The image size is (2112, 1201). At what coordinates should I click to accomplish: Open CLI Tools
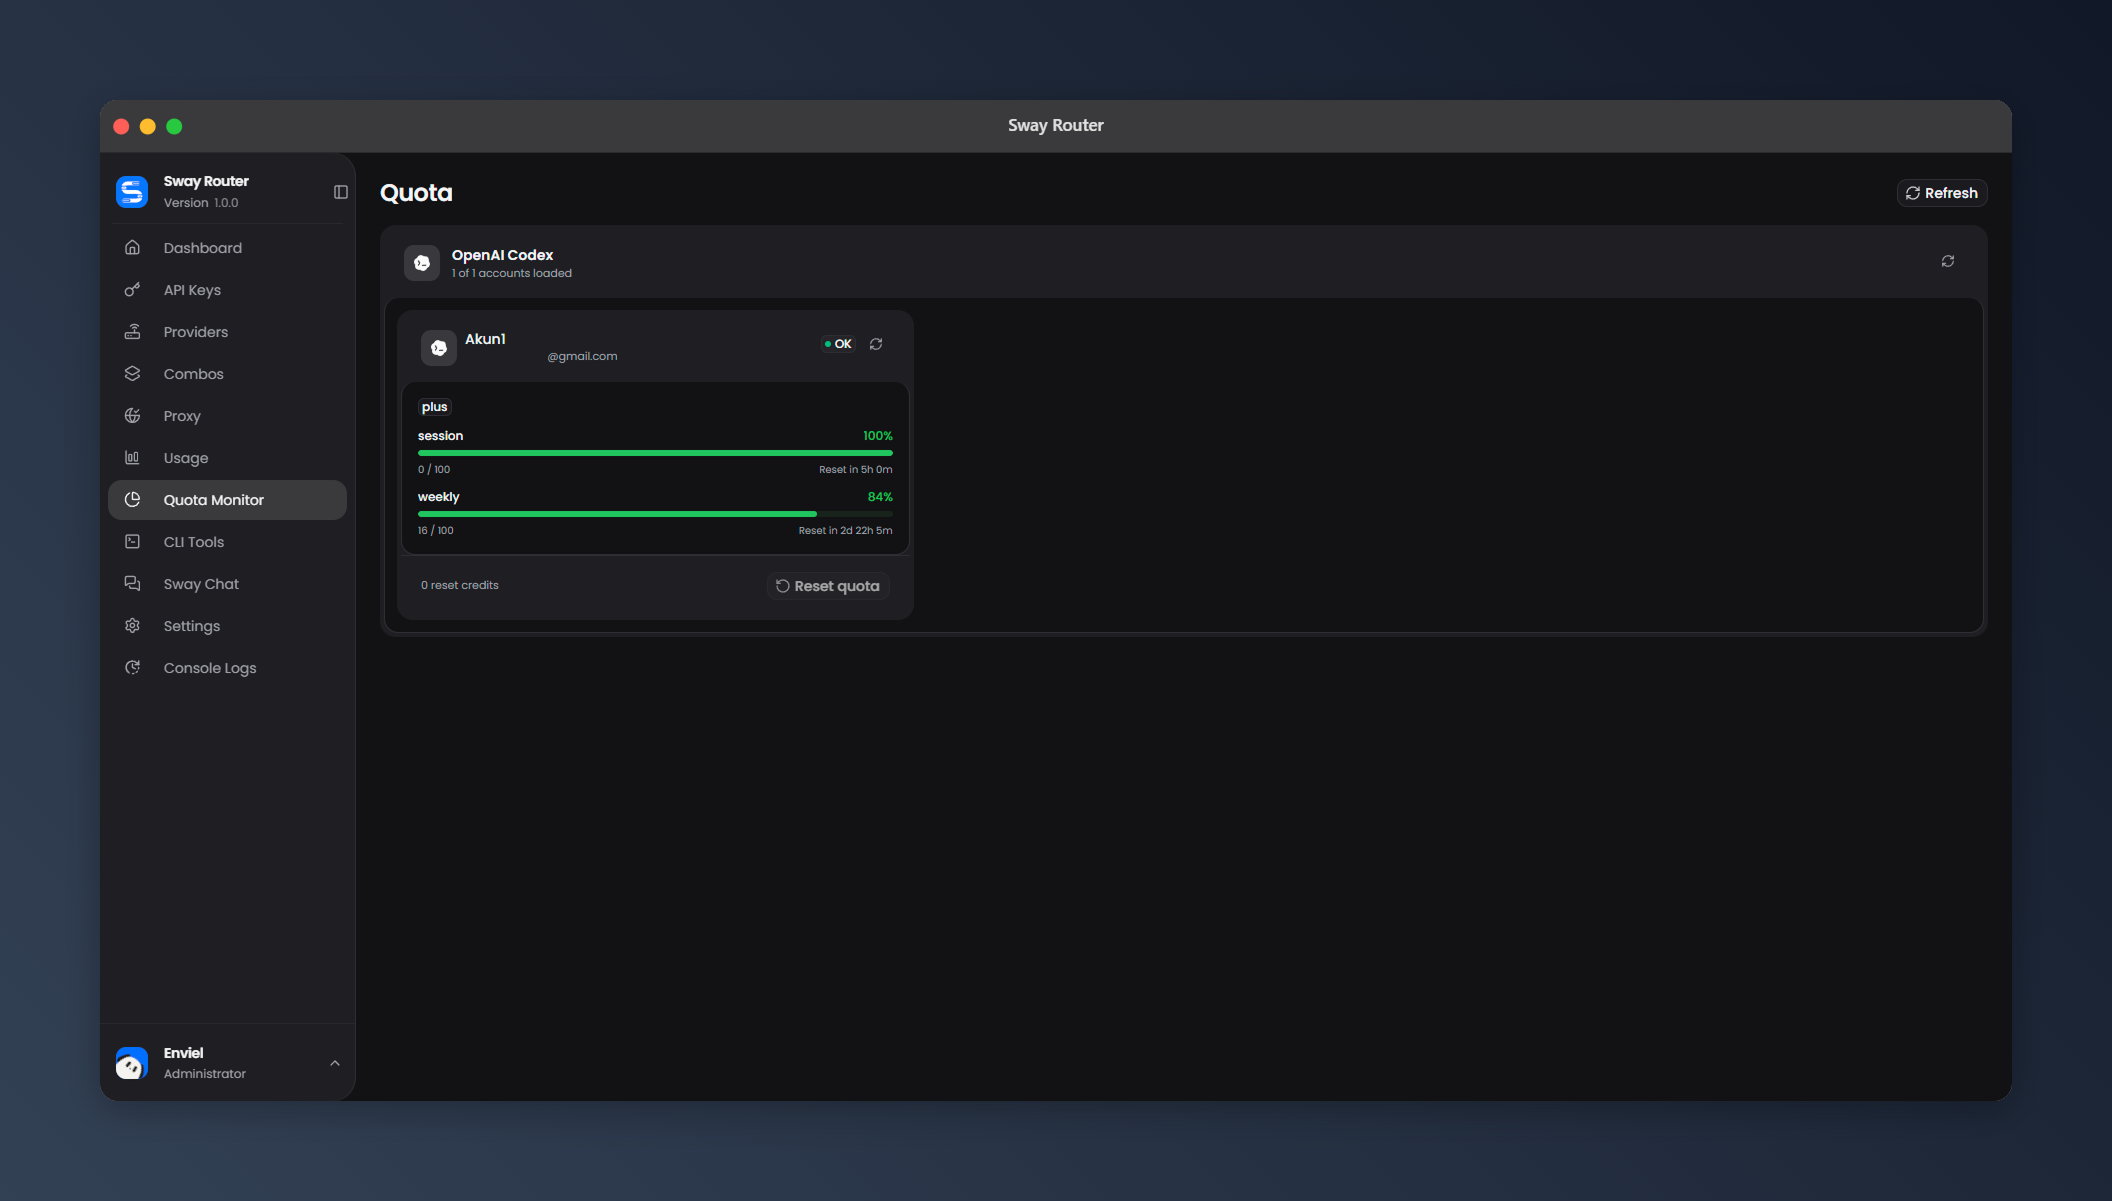(x=227, y=542)
